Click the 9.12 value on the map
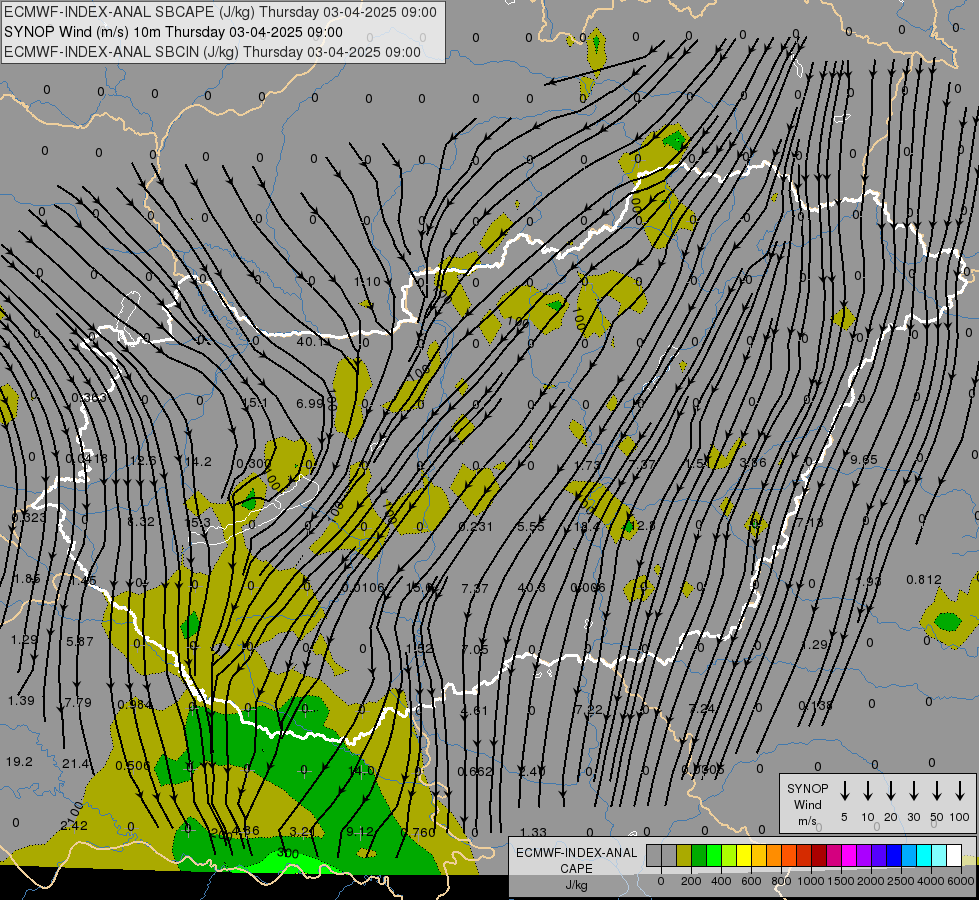This screenshot has height=900, width=979. [x=360, y=831]
